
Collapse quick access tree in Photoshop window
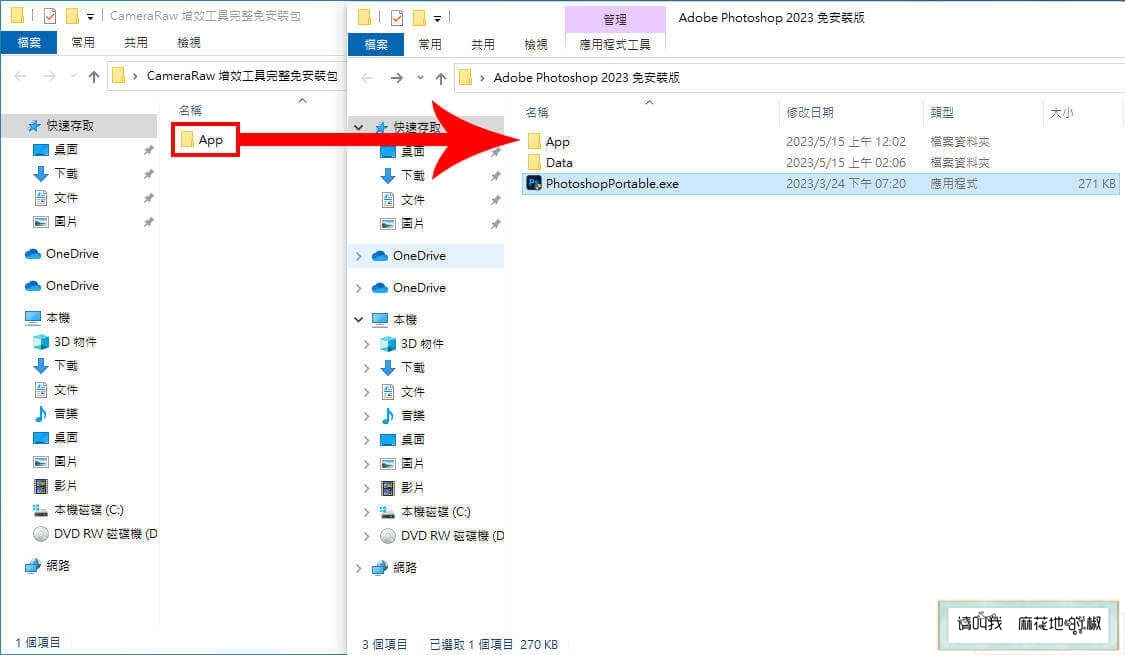coord(359,127)
